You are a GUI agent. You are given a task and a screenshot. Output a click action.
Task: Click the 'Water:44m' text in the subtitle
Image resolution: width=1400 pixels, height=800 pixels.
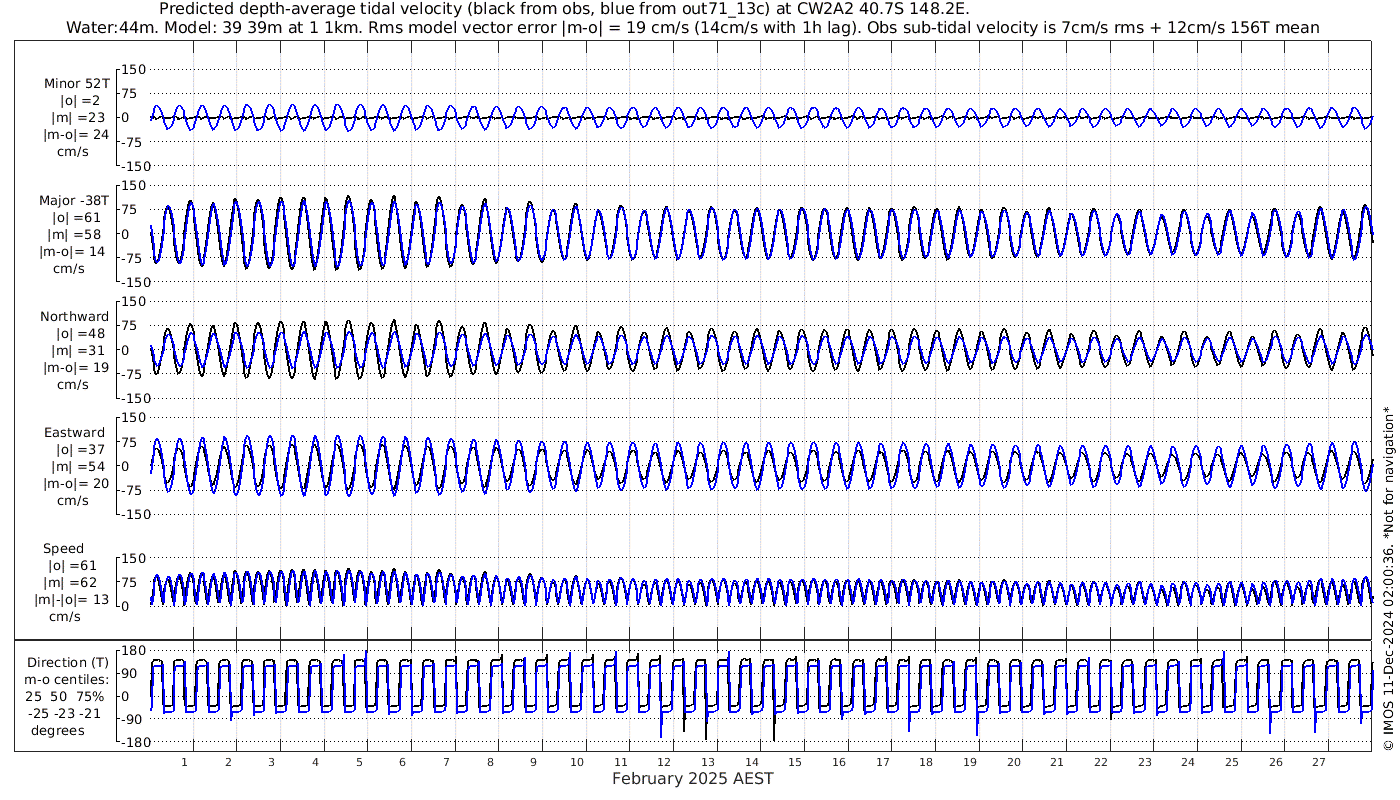(x=108, y=27)
